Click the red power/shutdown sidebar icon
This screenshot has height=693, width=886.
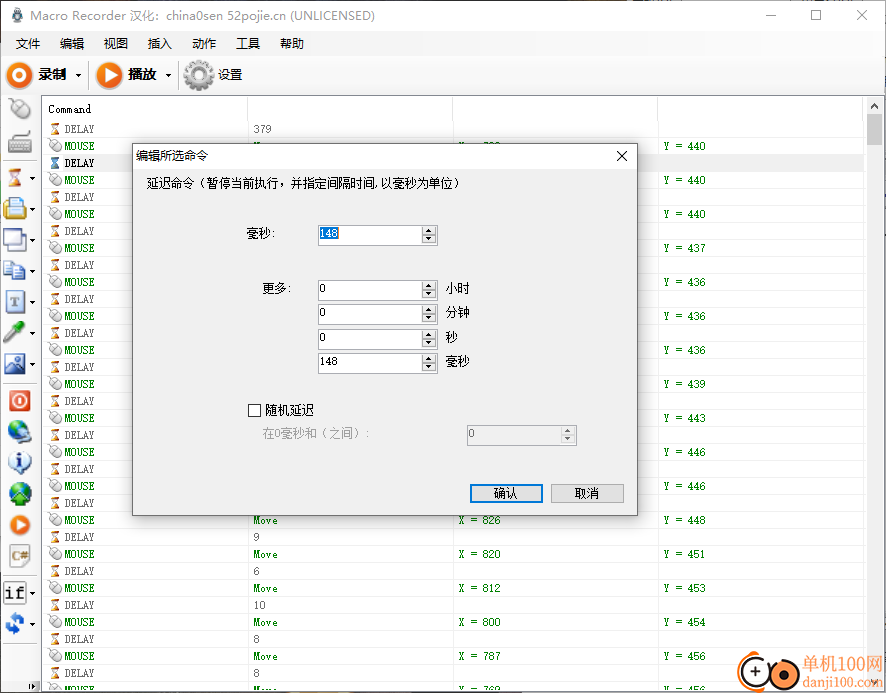20,401
